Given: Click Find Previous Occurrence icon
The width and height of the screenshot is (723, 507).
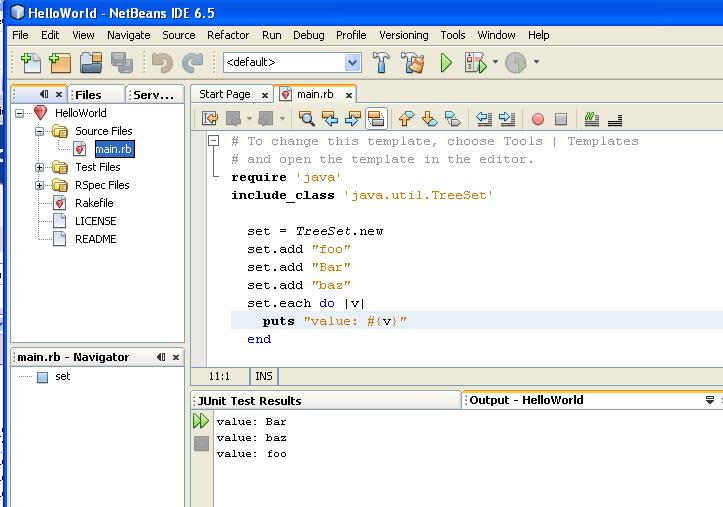Looking at the screenshot, I should pyautogui.click(x=330, y=119).
